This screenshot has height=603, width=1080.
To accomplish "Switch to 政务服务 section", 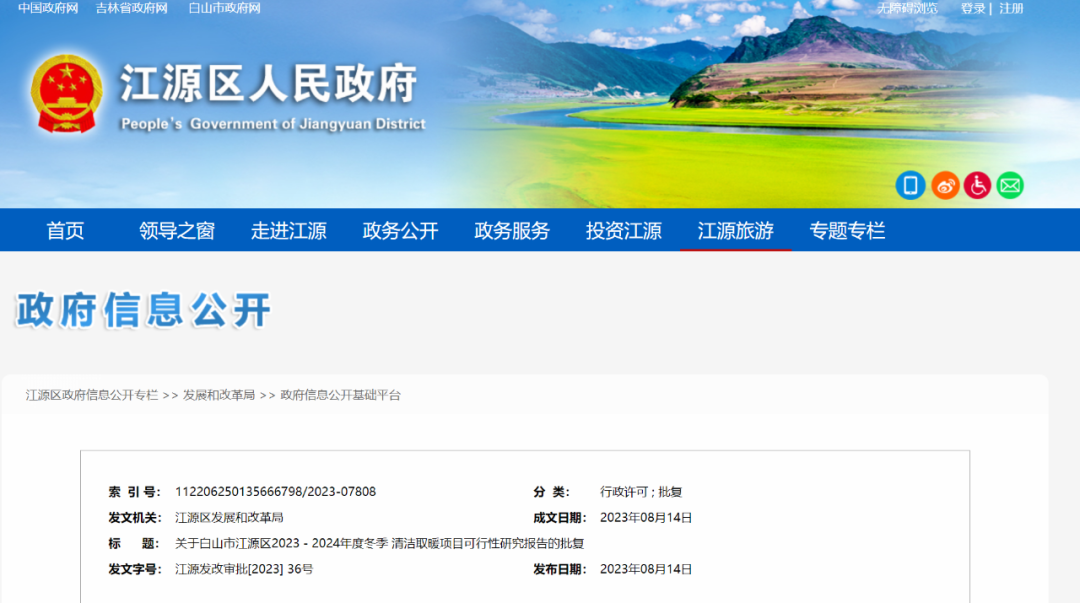I will 512,231.
